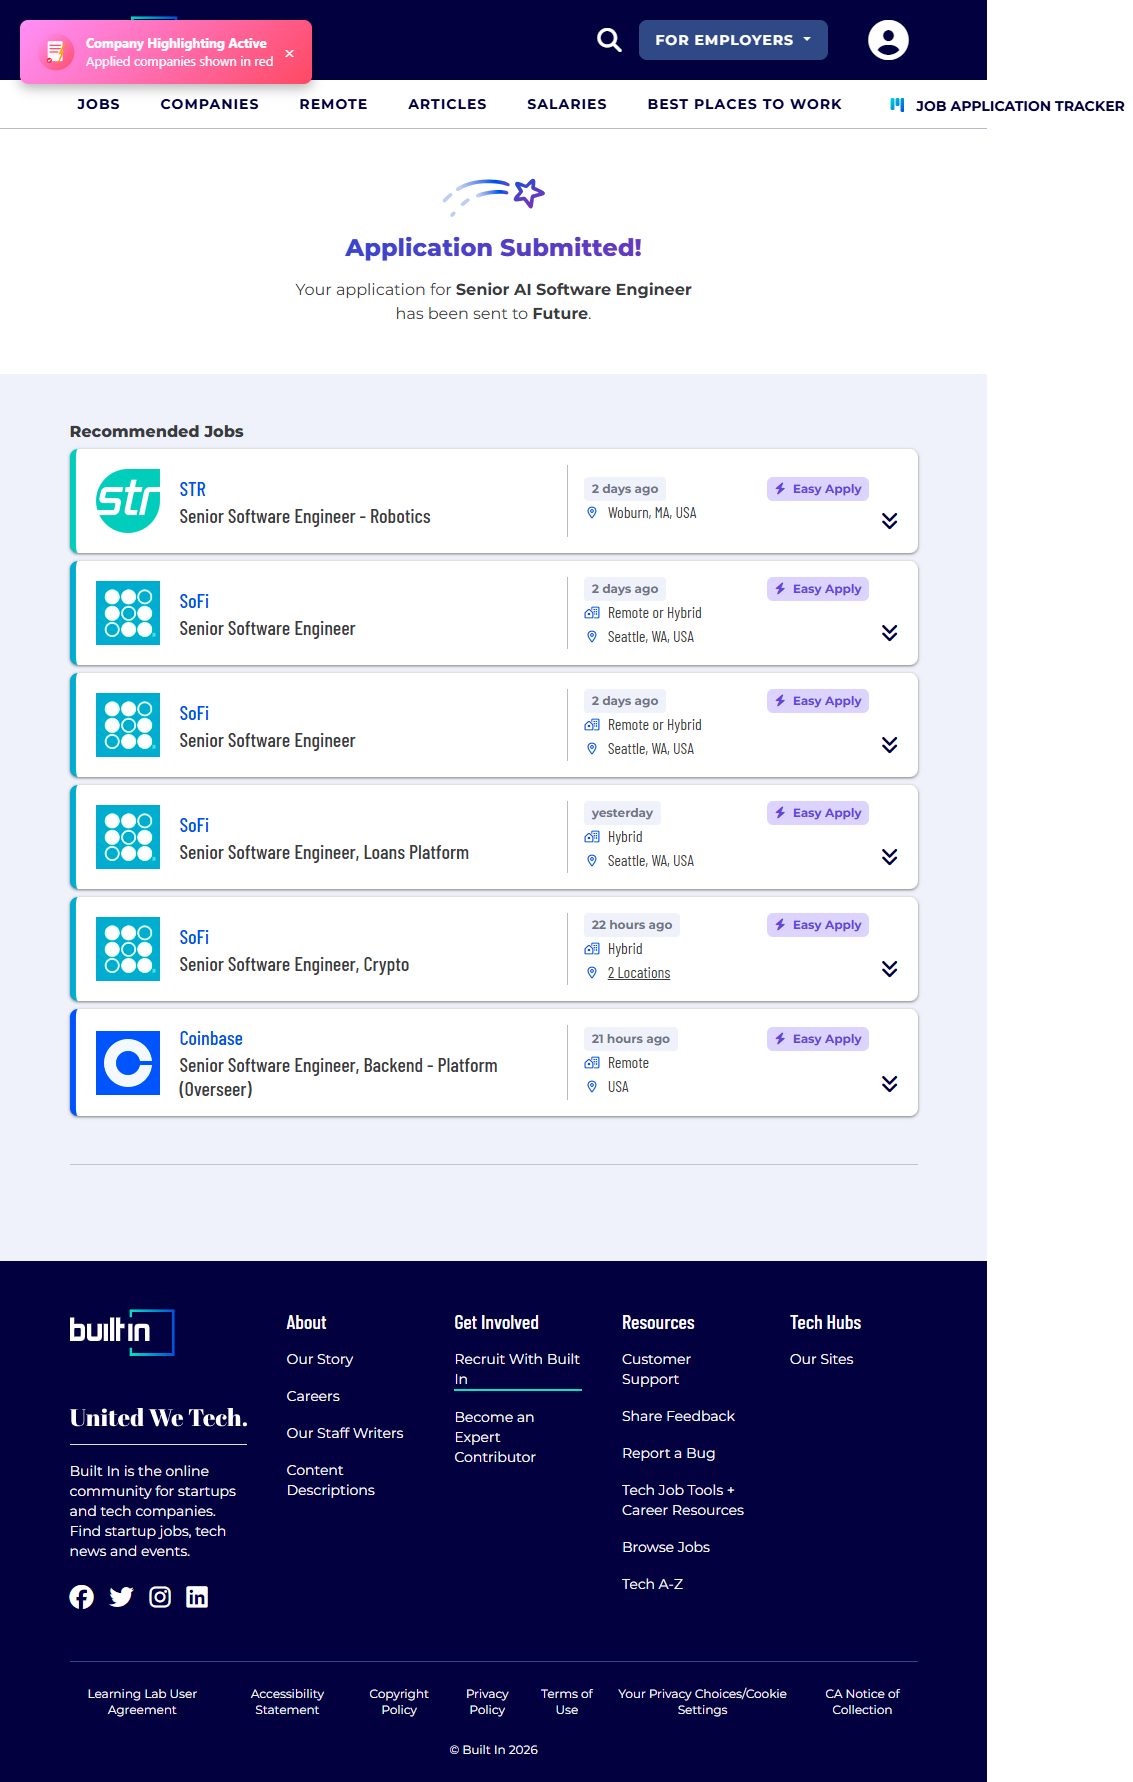Open Built In's Twitter icon in footer
This screenshot has width=1133, height=1782.
click(x=121, y=1597)
